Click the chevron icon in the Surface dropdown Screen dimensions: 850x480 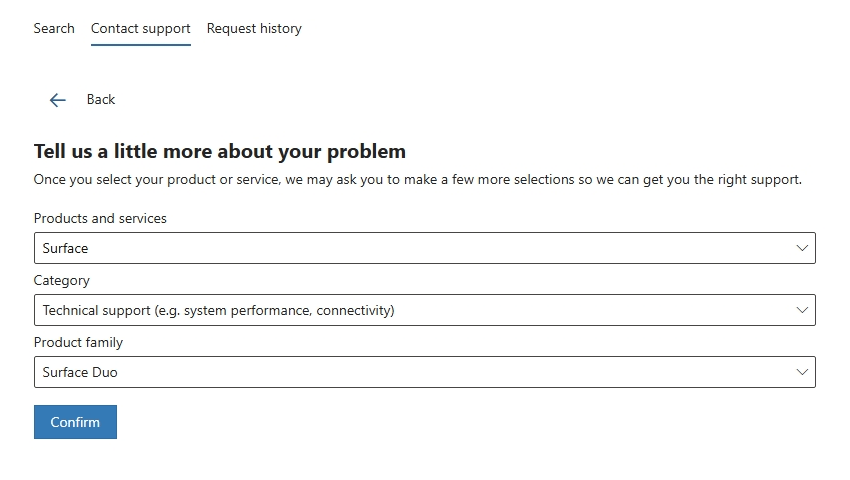click(802, 248)
